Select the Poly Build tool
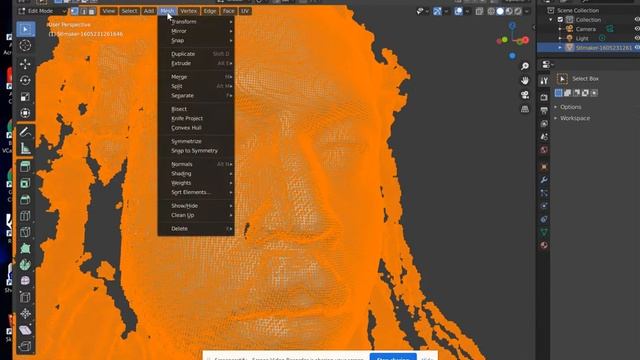 [25, 248]
